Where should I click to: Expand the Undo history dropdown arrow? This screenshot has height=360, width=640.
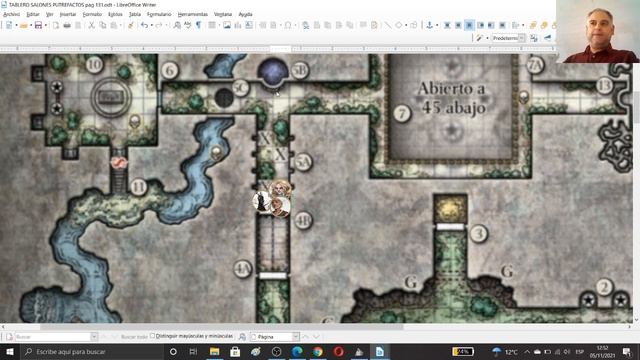click(151, 25)
